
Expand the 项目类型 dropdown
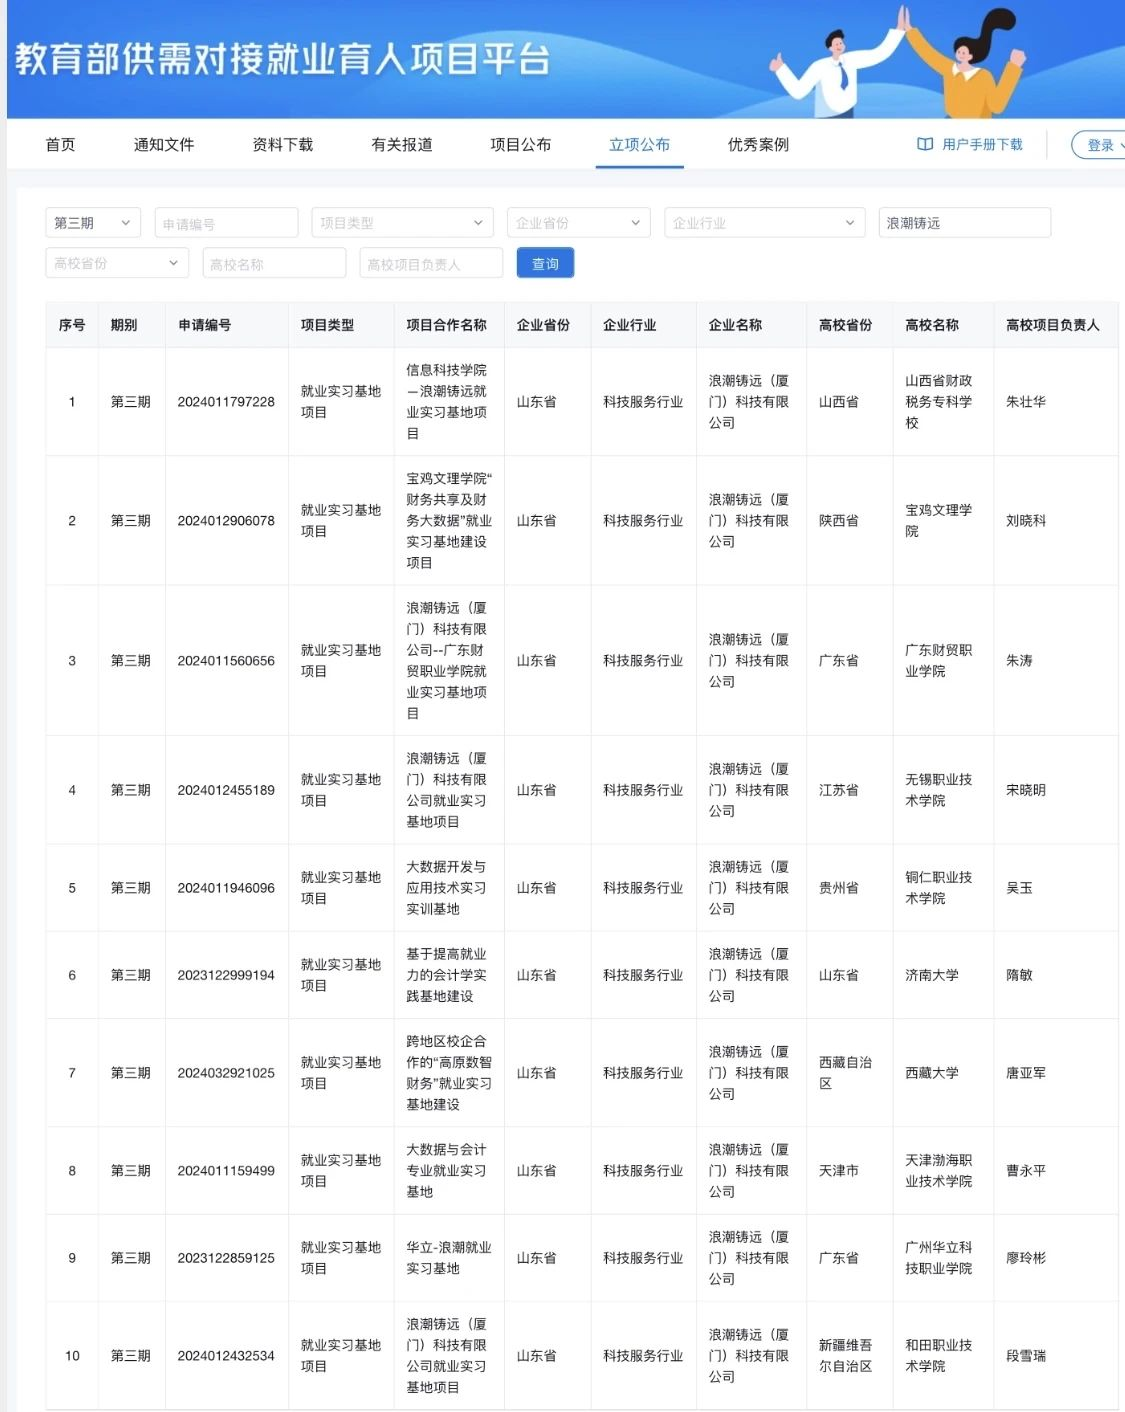tap(402, 223)
